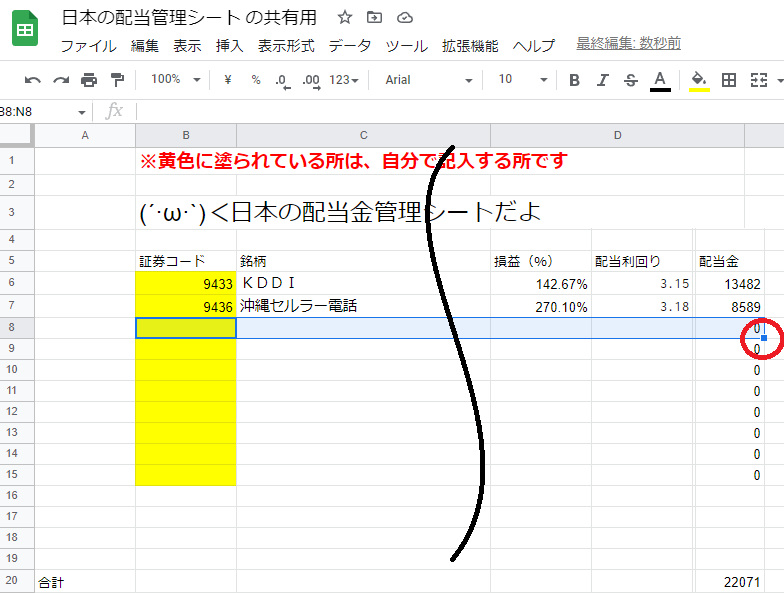The height and width of the screenshot is (593, 784).
Task: Click the undo arrow icon
Action: (33, 80)
